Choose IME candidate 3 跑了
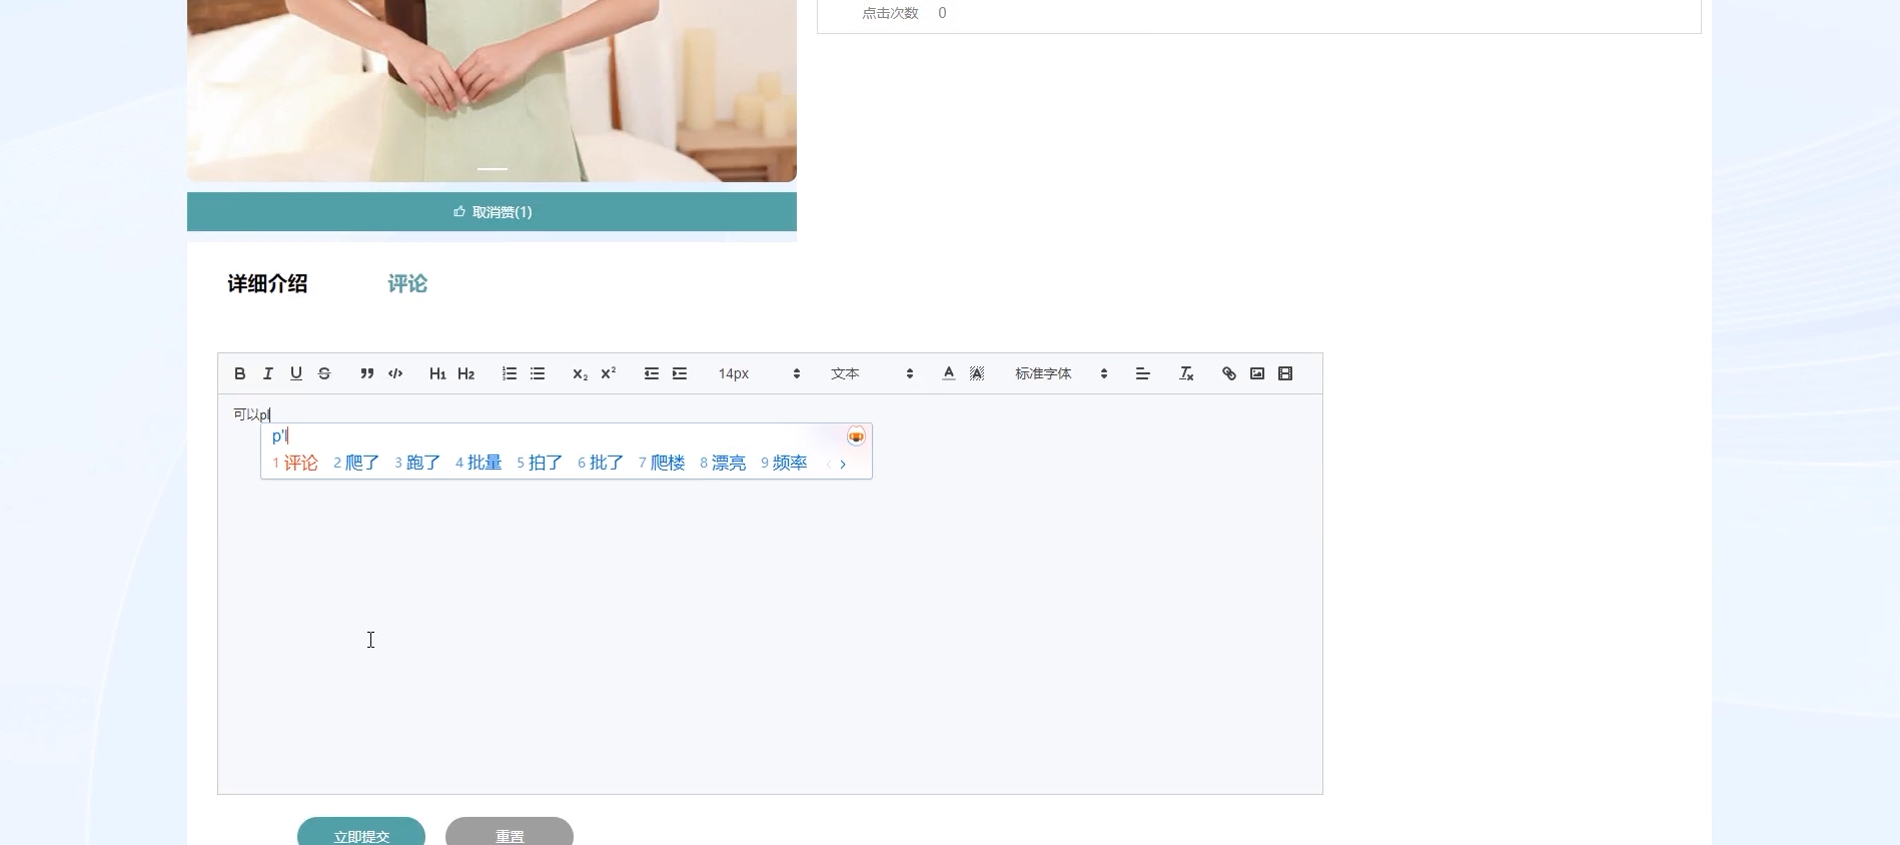This screenshot has width=1900, height=845. [x=418, y=463]
